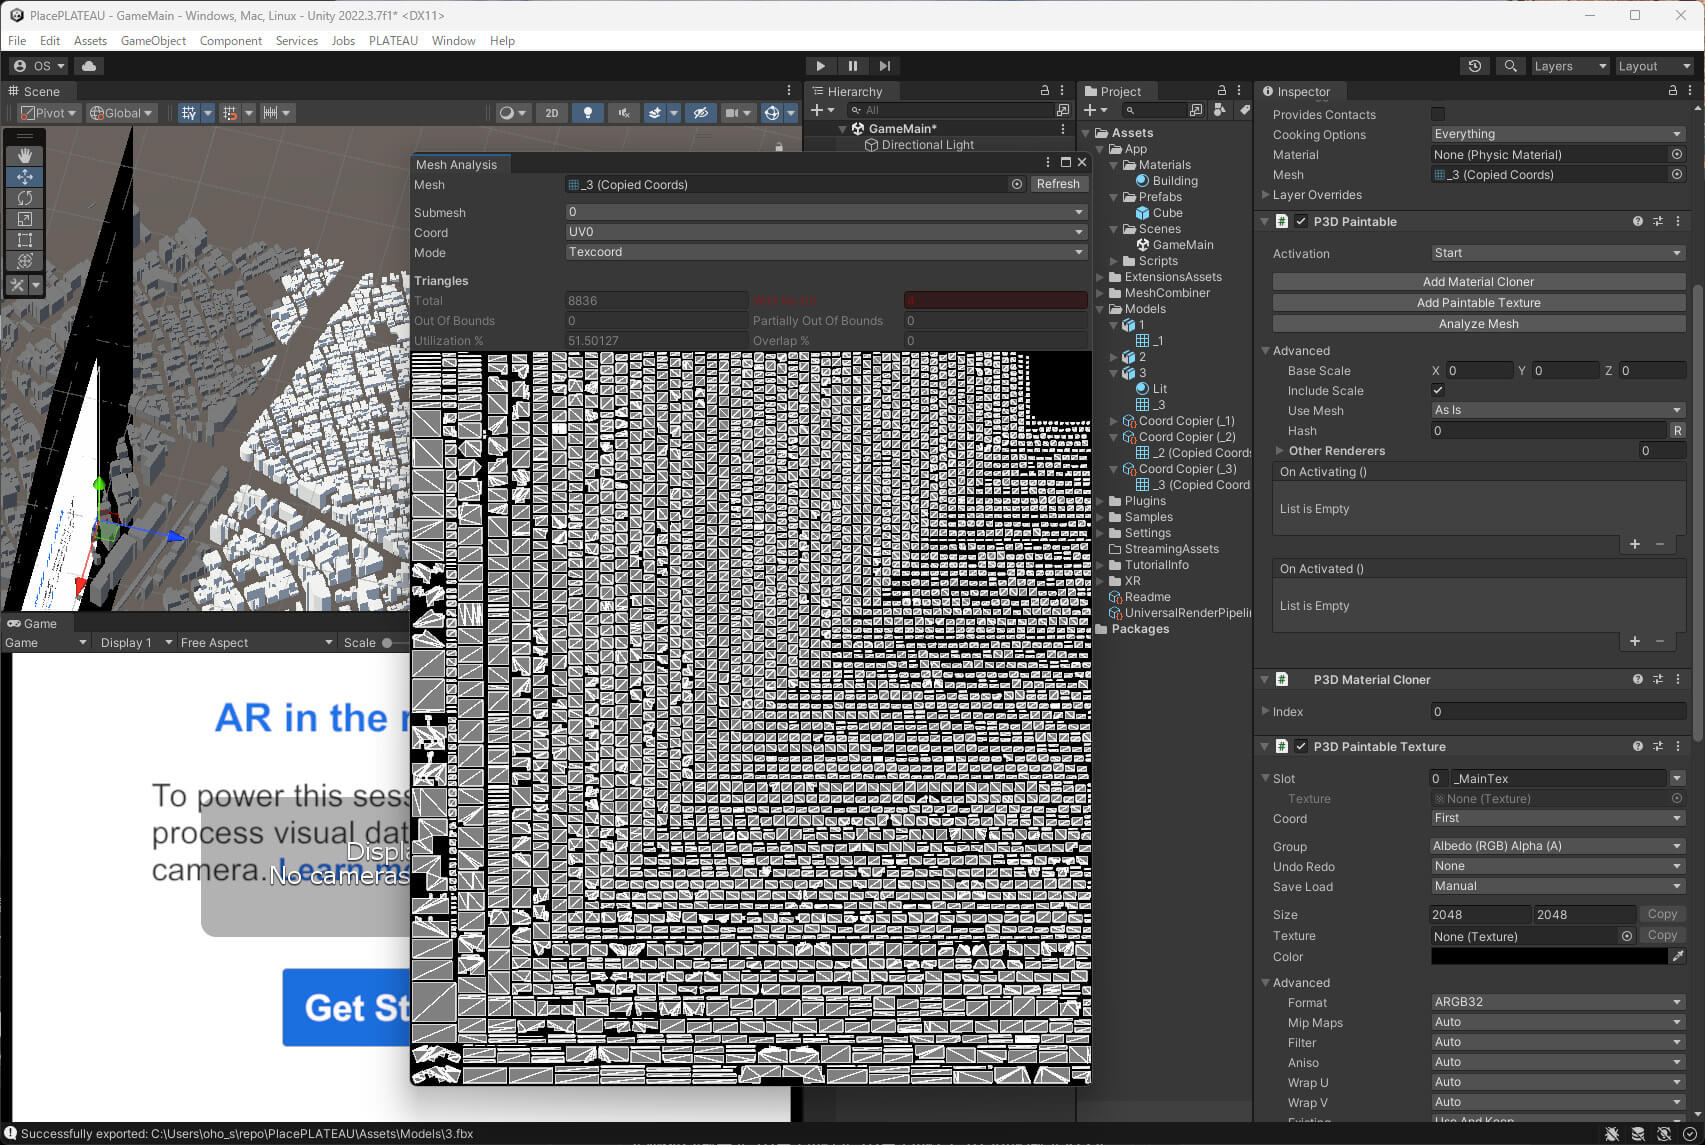This screenshot has height=1145, width=1705.
Task: Click the Pause button in the toolbar
Action: (x=852, y=66)
